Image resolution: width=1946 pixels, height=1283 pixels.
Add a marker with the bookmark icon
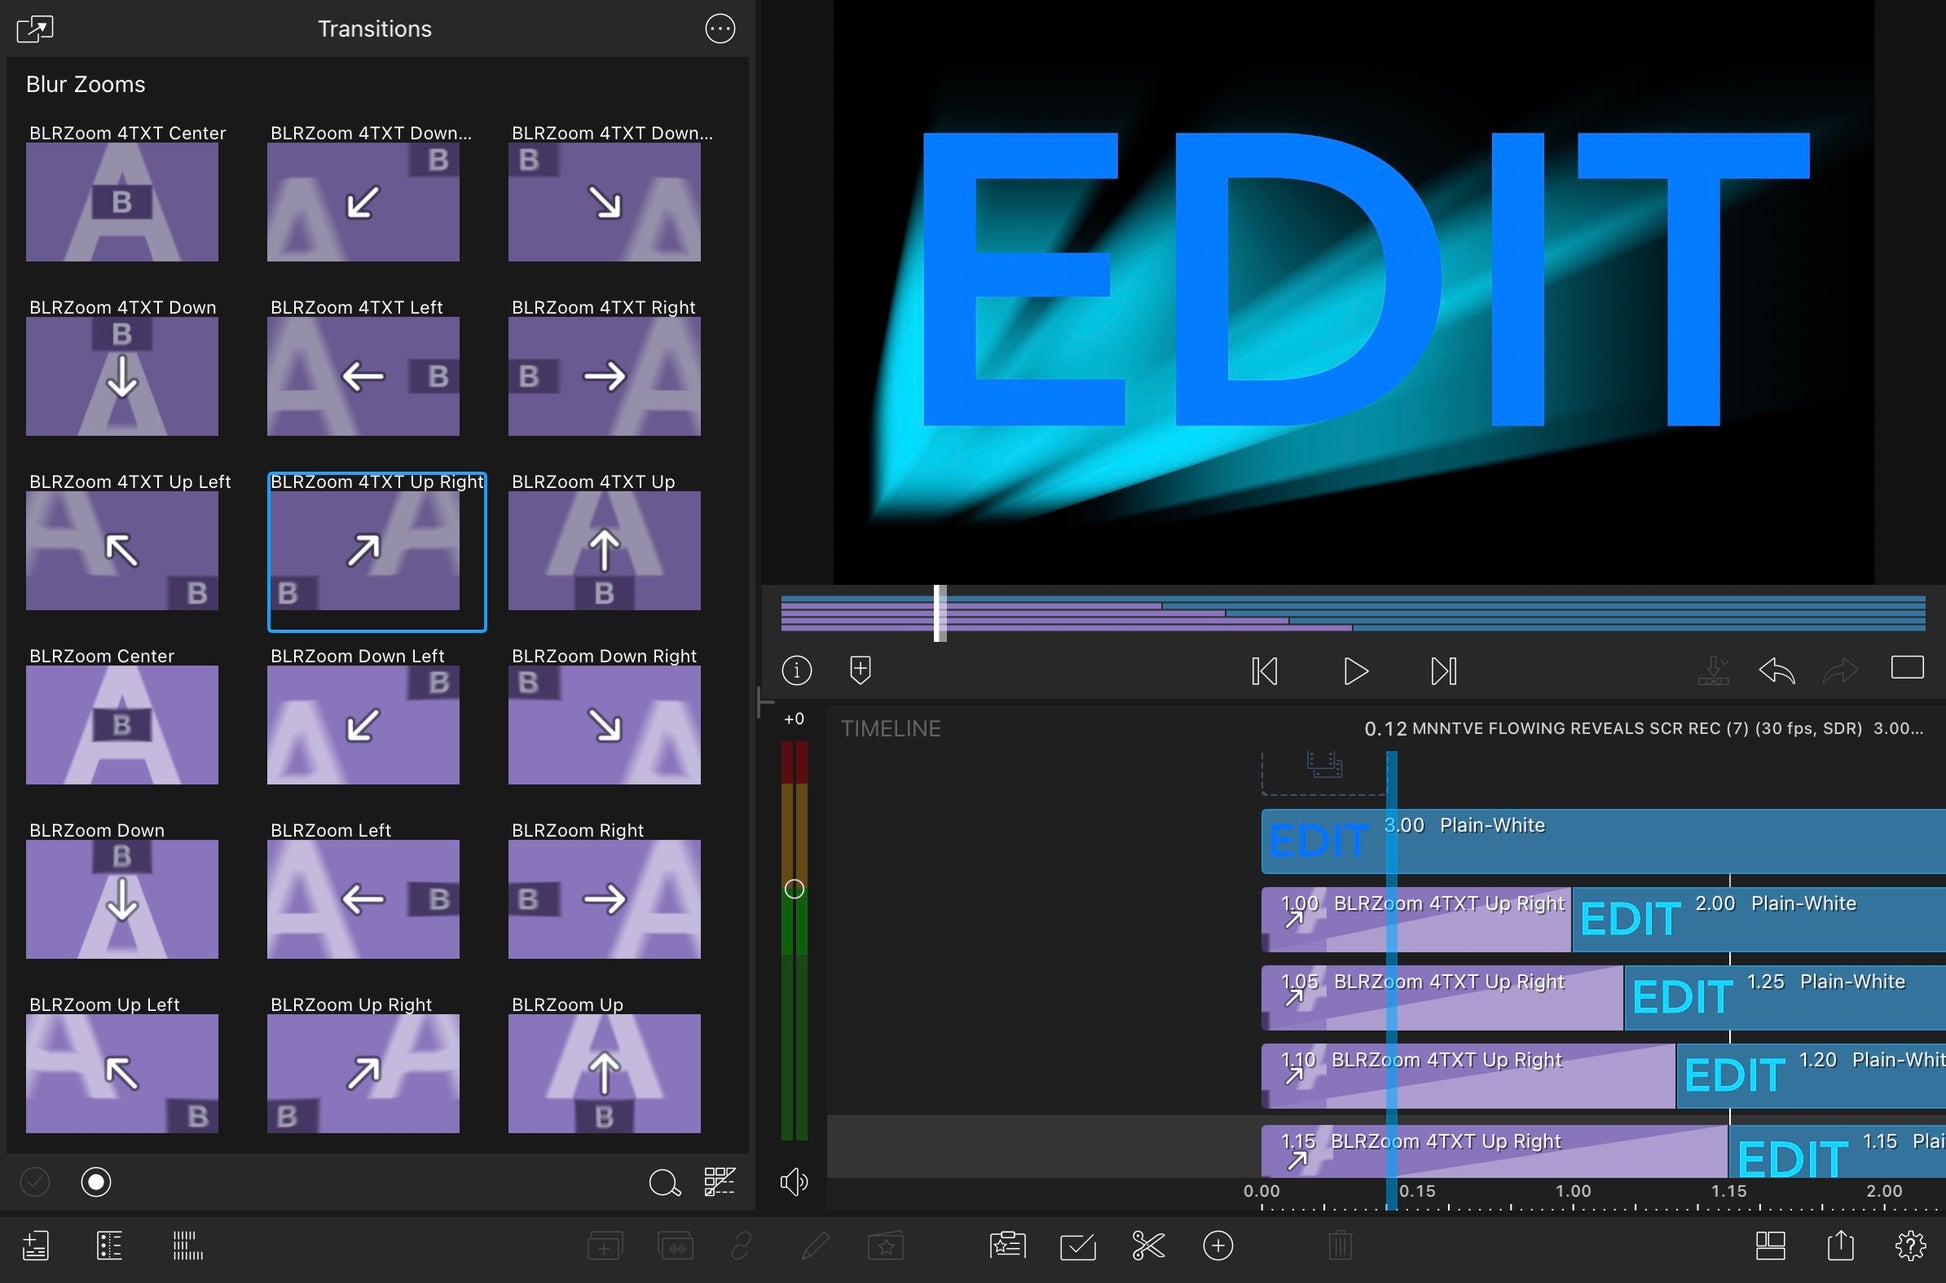point(860,669)
